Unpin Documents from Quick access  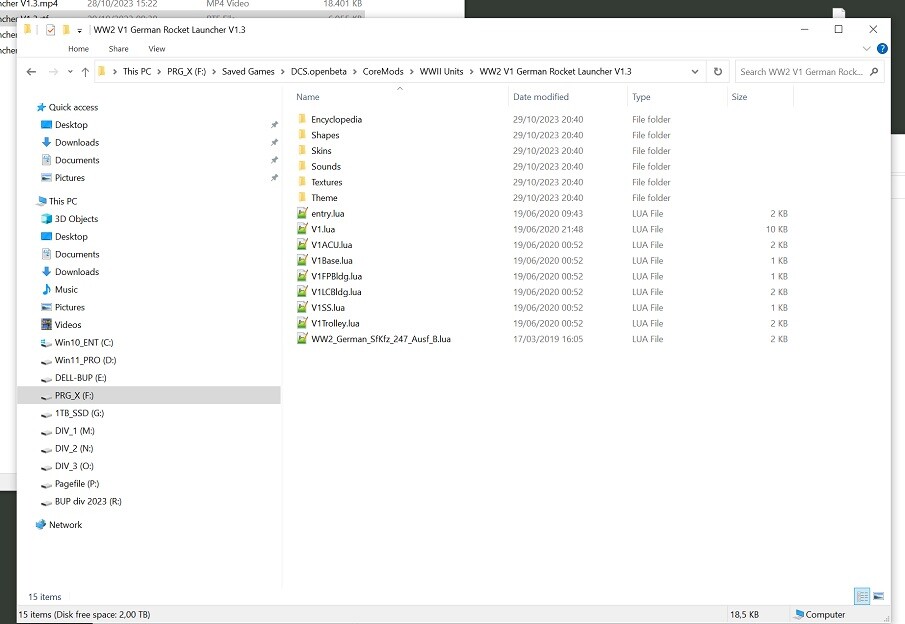coord(274,160)
